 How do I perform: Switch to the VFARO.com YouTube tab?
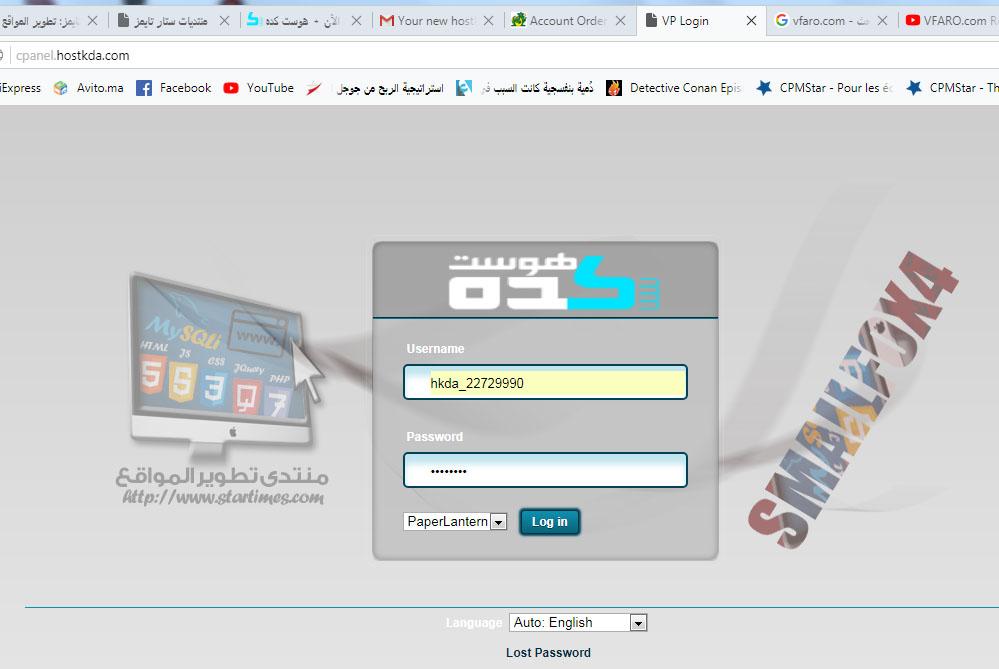951,20
